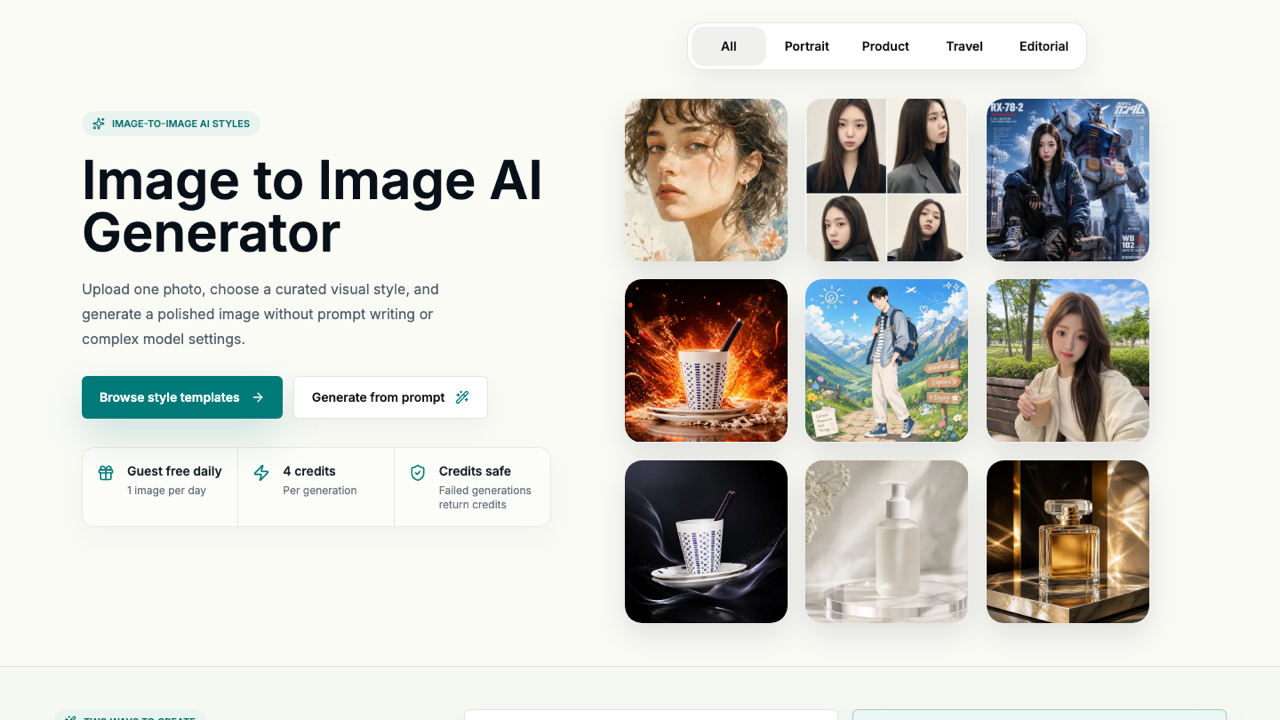Click the Guest free daily text
The height and width of the screenshot is (720, 1280).
coord(174,471)
